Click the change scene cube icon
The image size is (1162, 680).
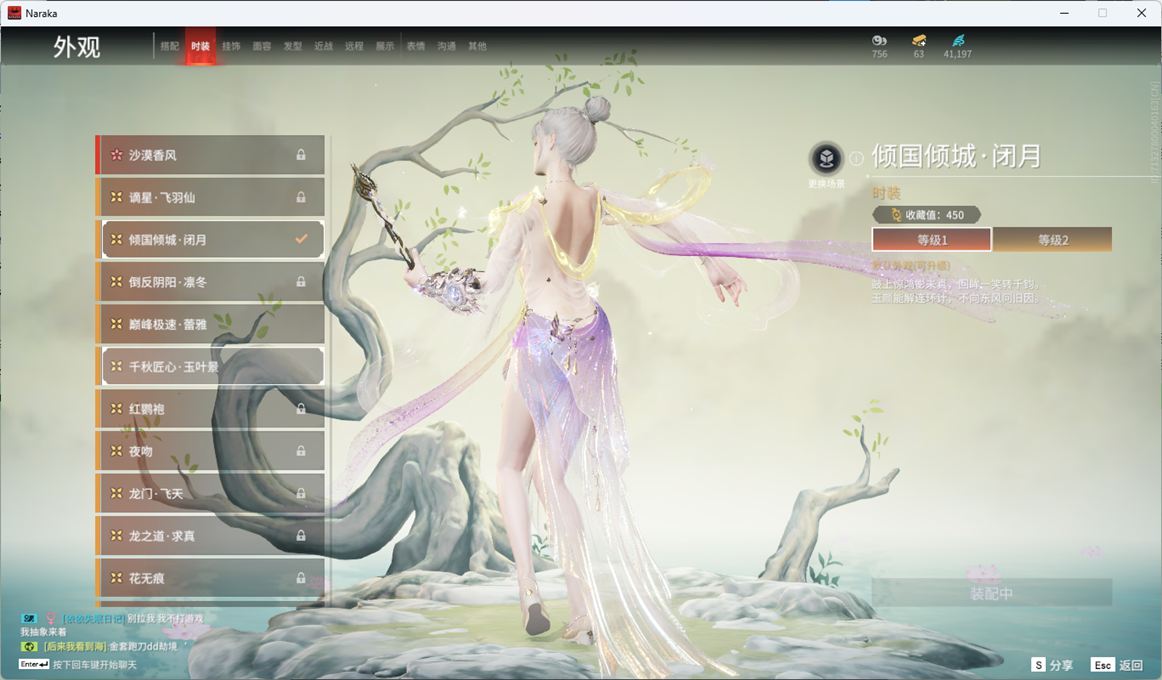point(826,158)
